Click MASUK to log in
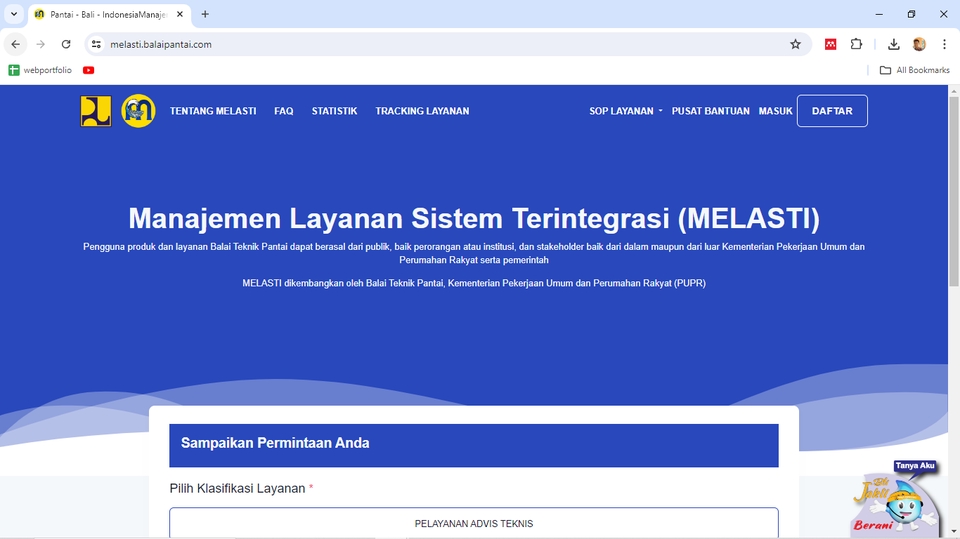Screen dimensions: 960x539 coord(775,111)
